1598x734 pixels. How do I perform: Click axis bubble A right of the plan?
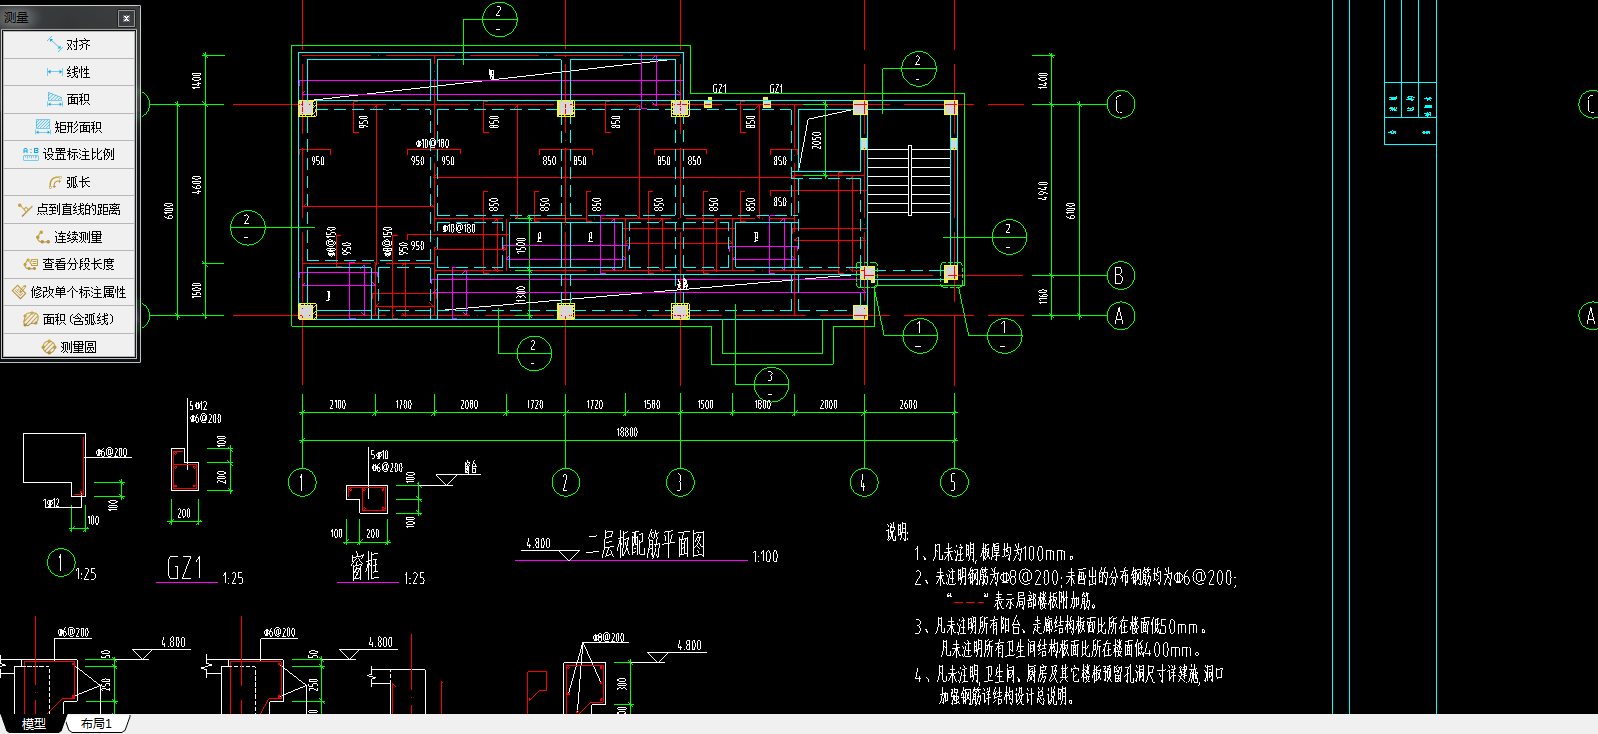click(x=1120, y=316)
